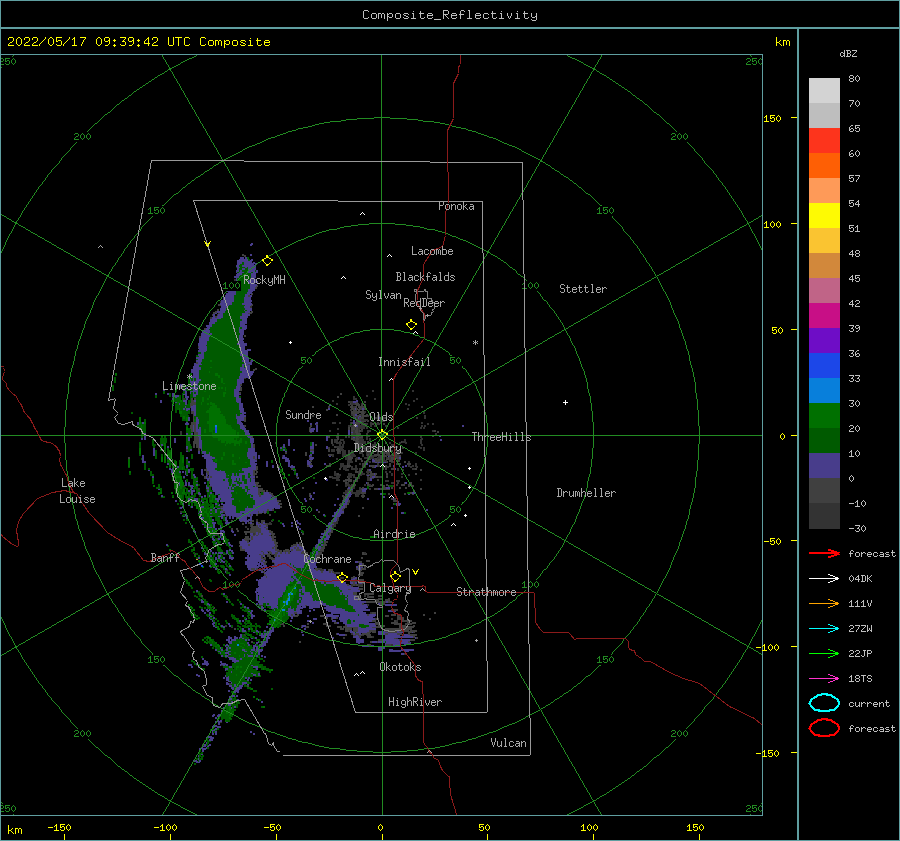The height and width of the screenshot is (841, 900).
Task: Click the magenta 18TS arrow legend icon
Action: (x=824, y=679)
